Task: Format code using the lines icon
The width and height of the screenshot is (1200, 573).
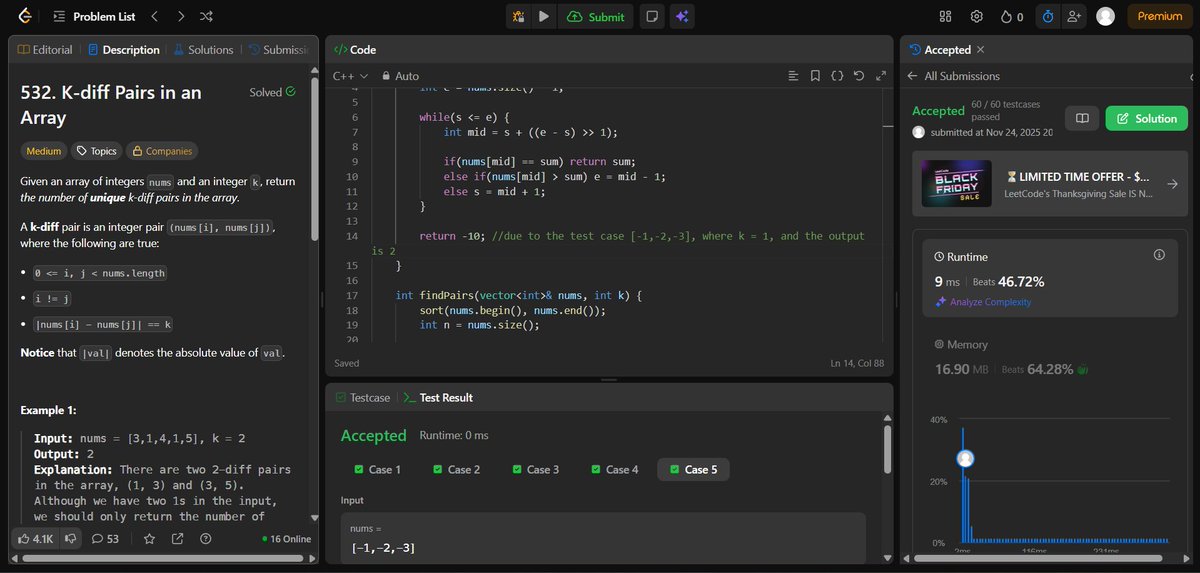Action: (793, 76)
